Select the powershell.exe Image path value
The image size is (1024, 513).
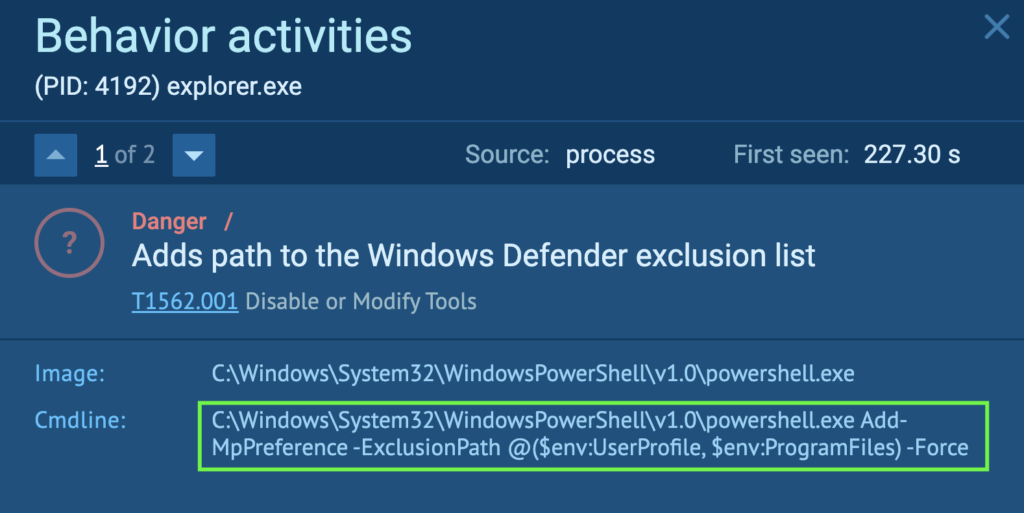(x=533, y=374)
